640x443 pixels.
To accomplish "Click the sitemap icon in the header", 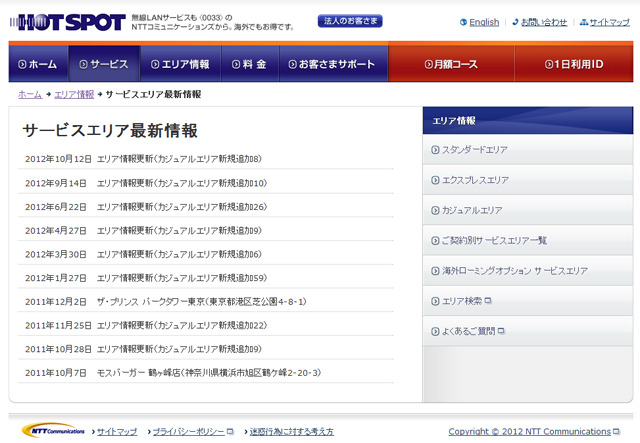I will click(584, 22).
